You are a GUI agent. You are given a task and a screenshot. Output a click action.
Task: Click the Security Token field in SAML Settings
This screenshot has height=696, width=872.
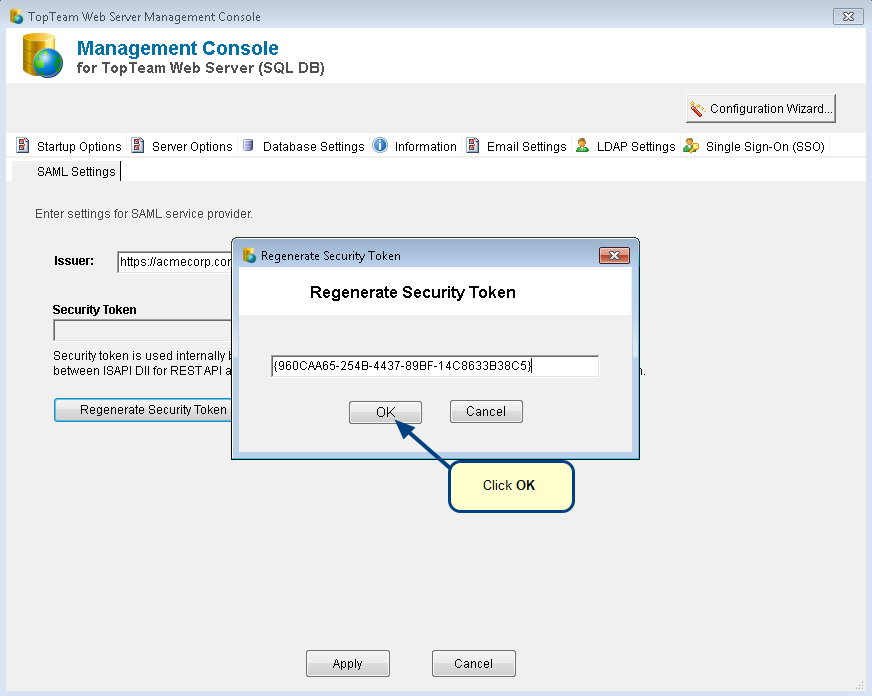click(143, 330)
